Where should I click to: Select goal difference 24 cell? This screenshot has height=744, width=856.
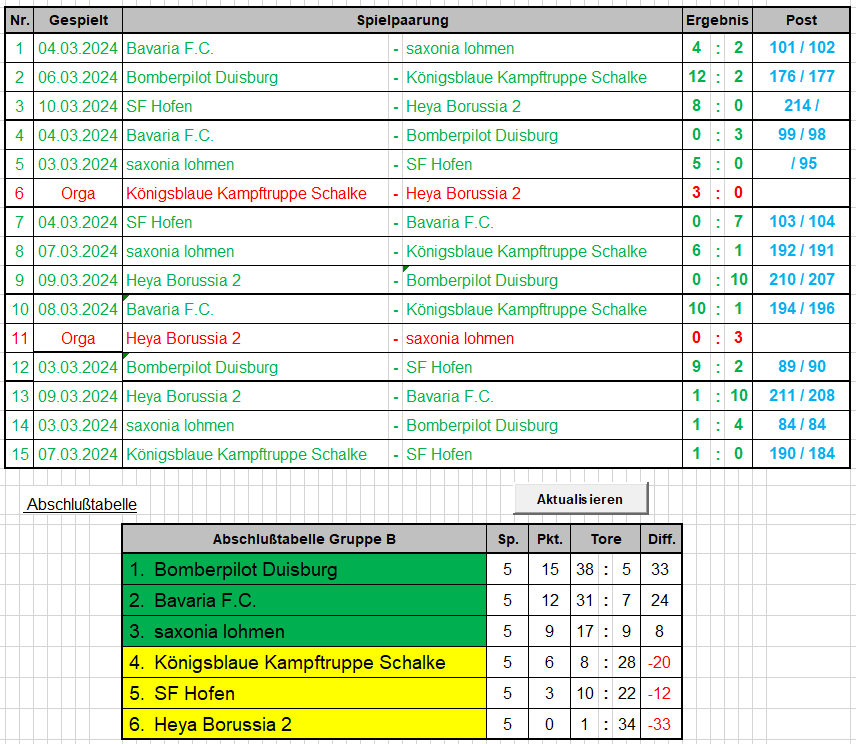pos(659,600)
